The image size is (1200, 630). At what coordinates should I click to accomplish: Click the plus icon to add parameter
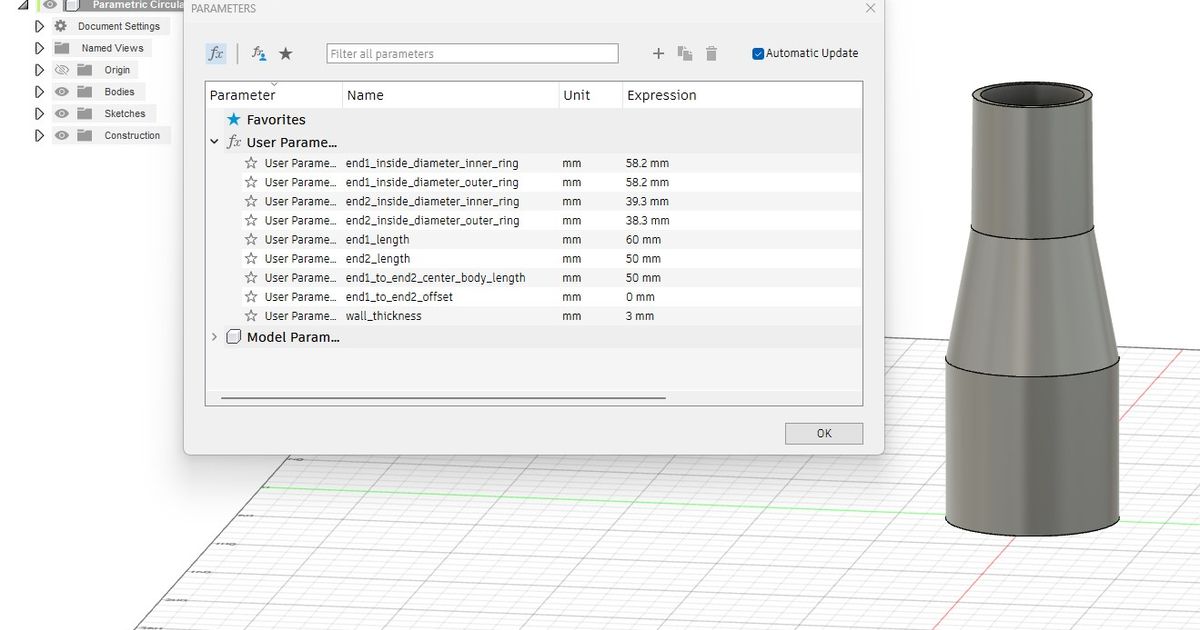click(658, 54)
